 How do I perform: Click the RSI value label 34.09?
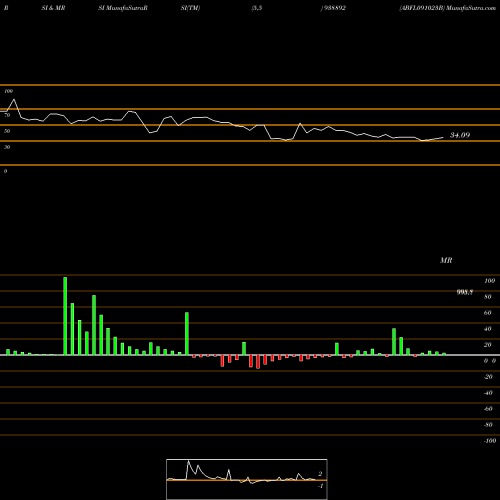pos(460,135)
